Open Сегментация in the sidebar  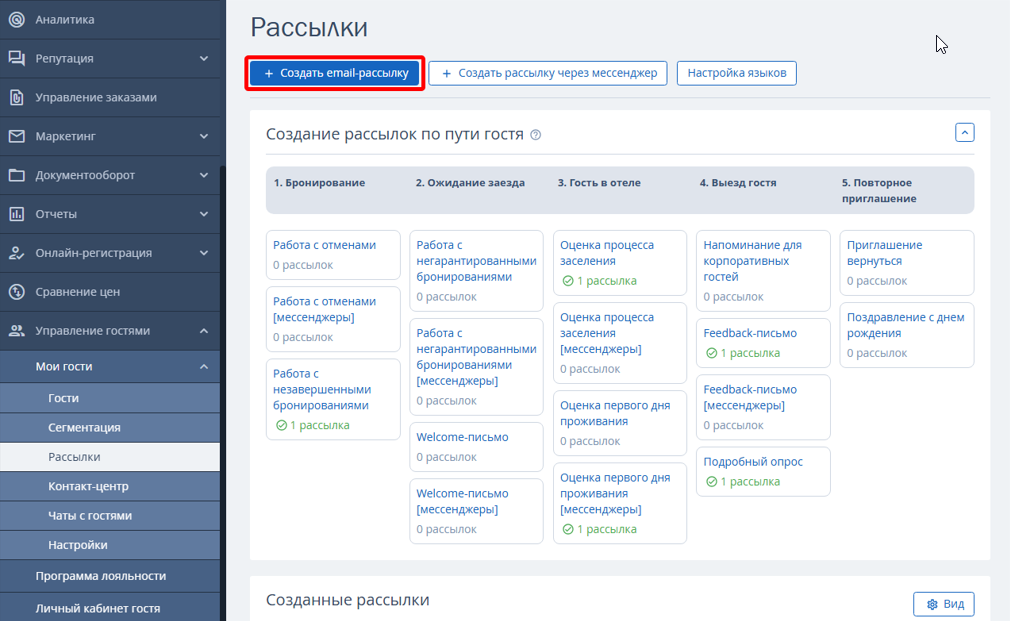(84, 427)
